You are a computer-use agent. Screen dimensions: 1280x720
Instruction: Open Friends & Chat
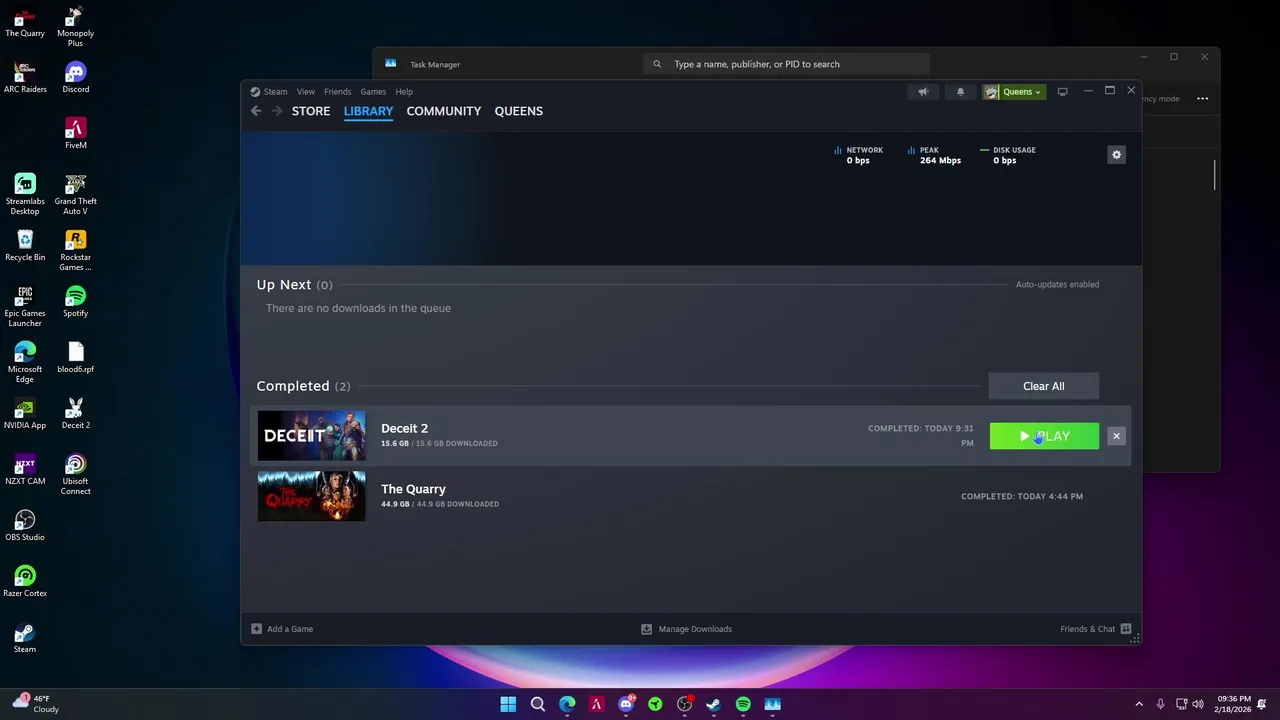pyautogui.click(x=1095, y=629)
